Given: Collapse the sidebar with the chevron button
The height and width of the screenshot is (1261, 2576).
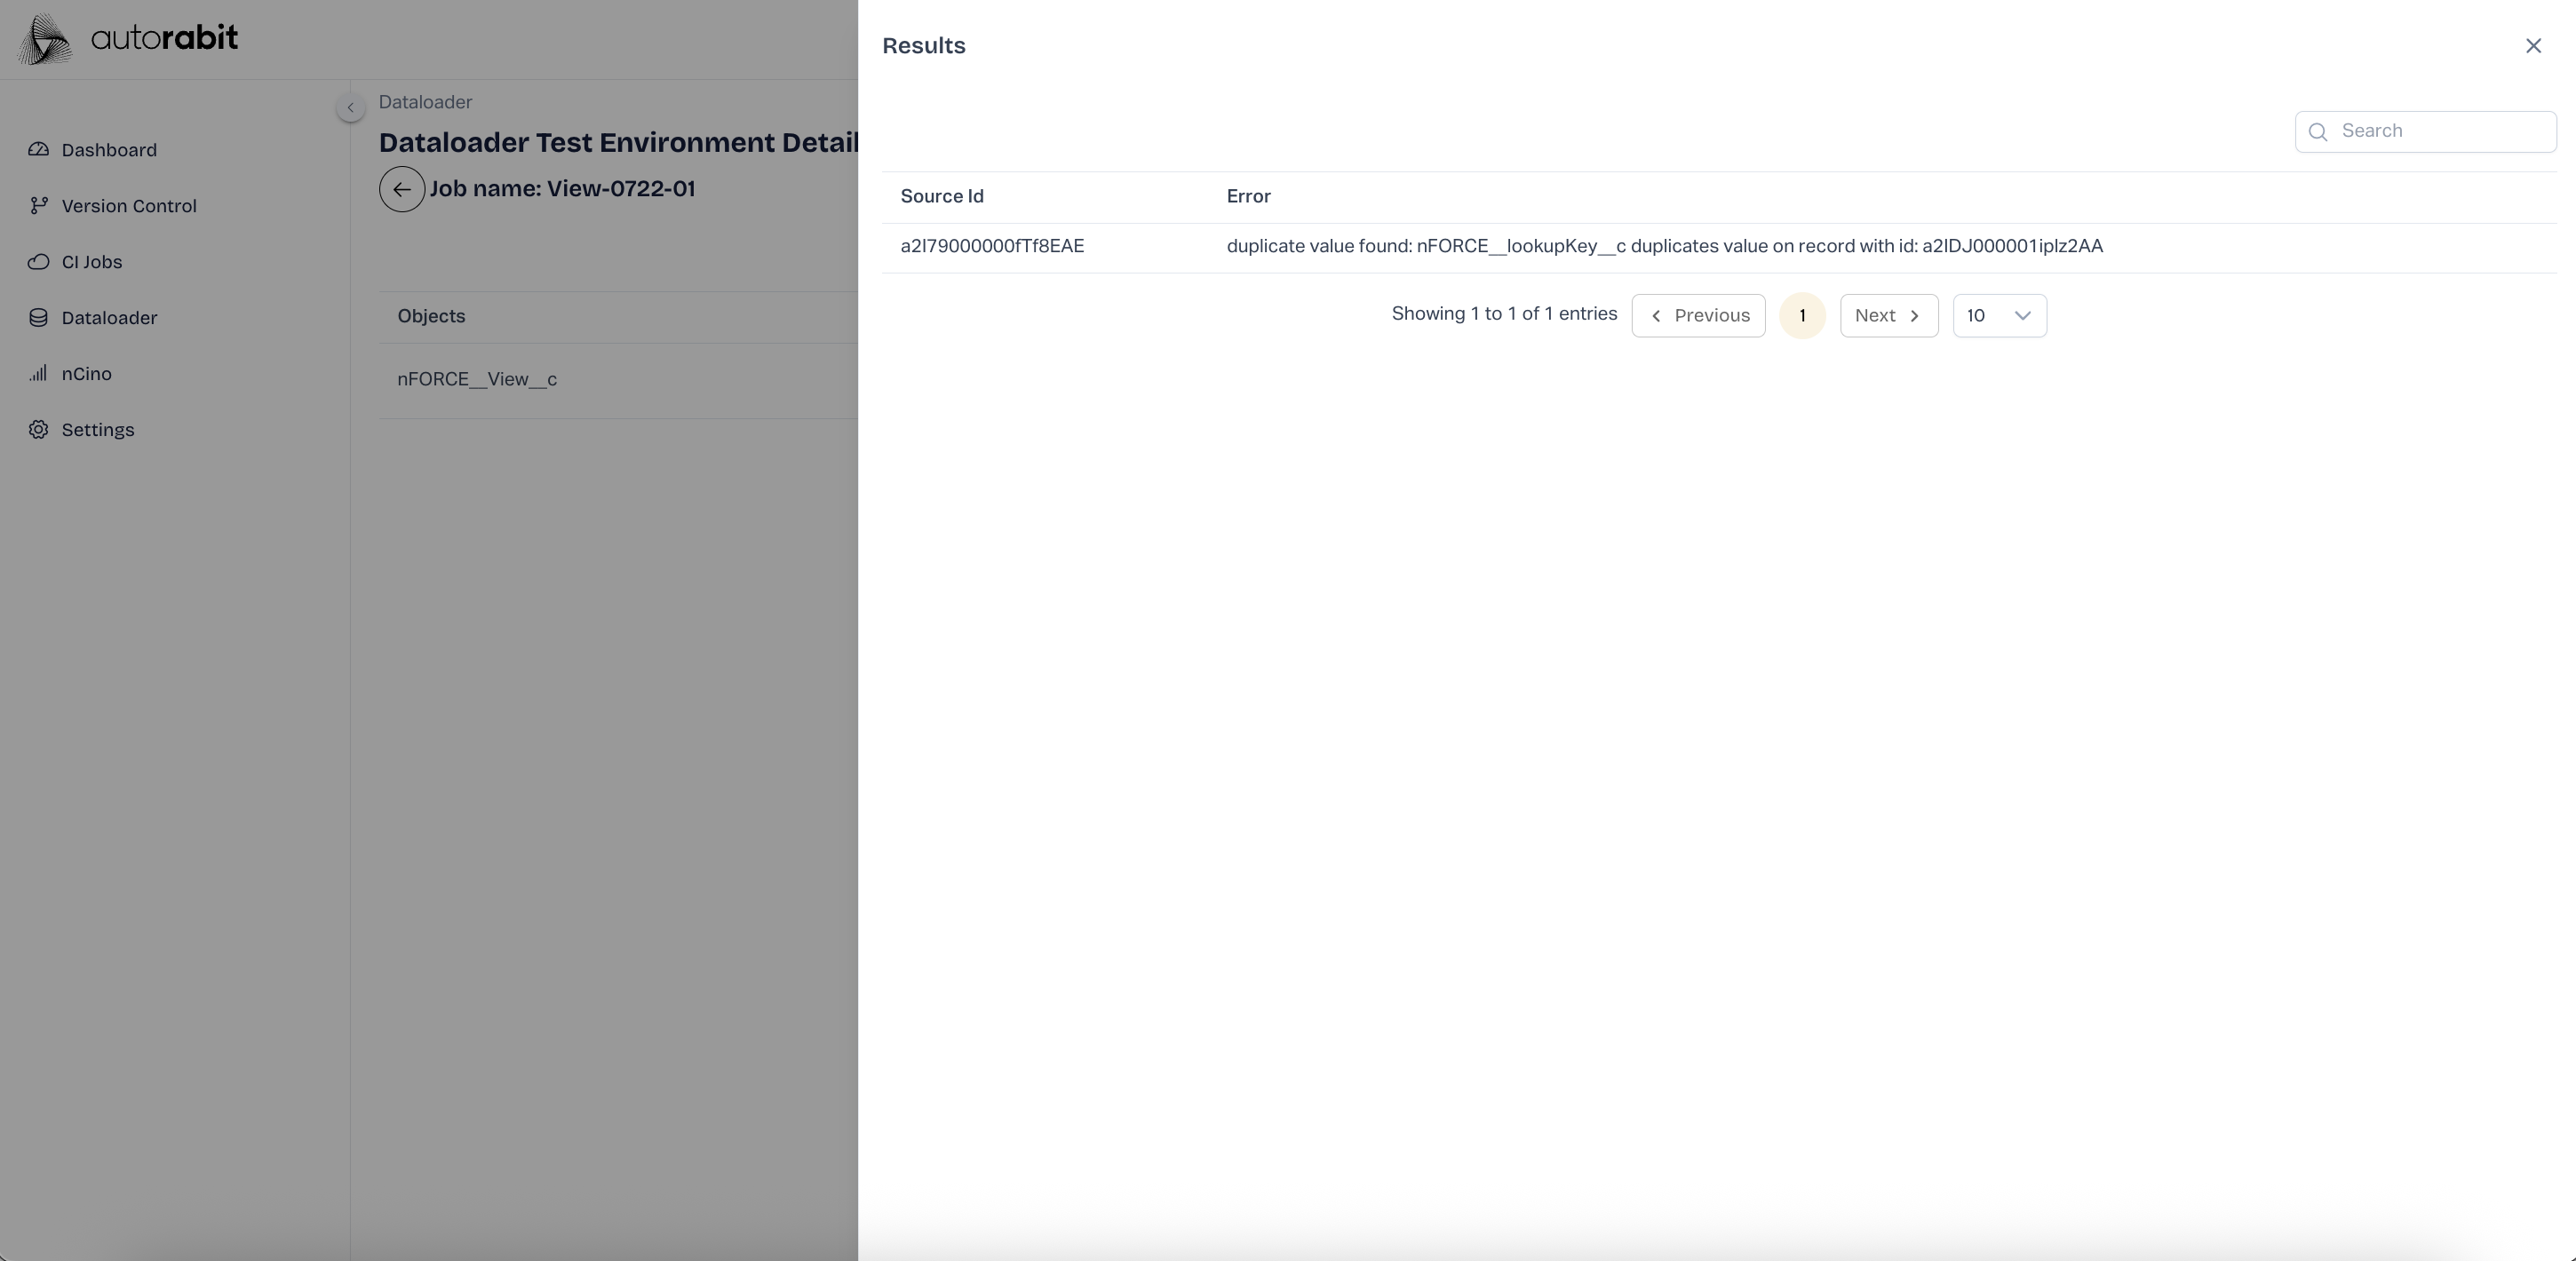Looking at the screenshot, I should 350,107.
